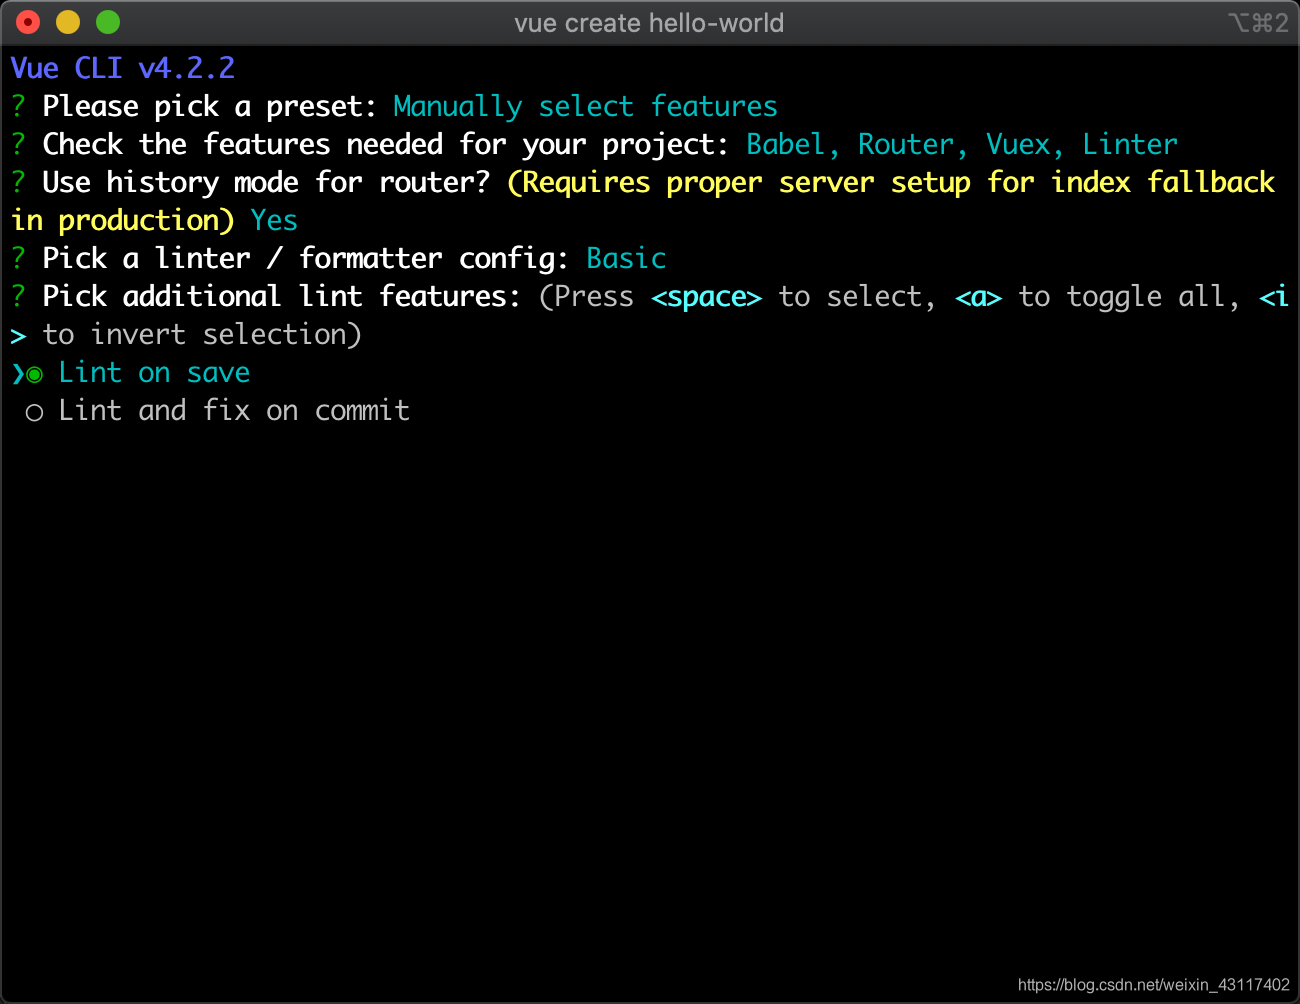This screenshot has height=1004, width=1300.
Task: Click the 'Babel, Router, Vuex, Linter' answer
Action: click(x=962, y=144)
